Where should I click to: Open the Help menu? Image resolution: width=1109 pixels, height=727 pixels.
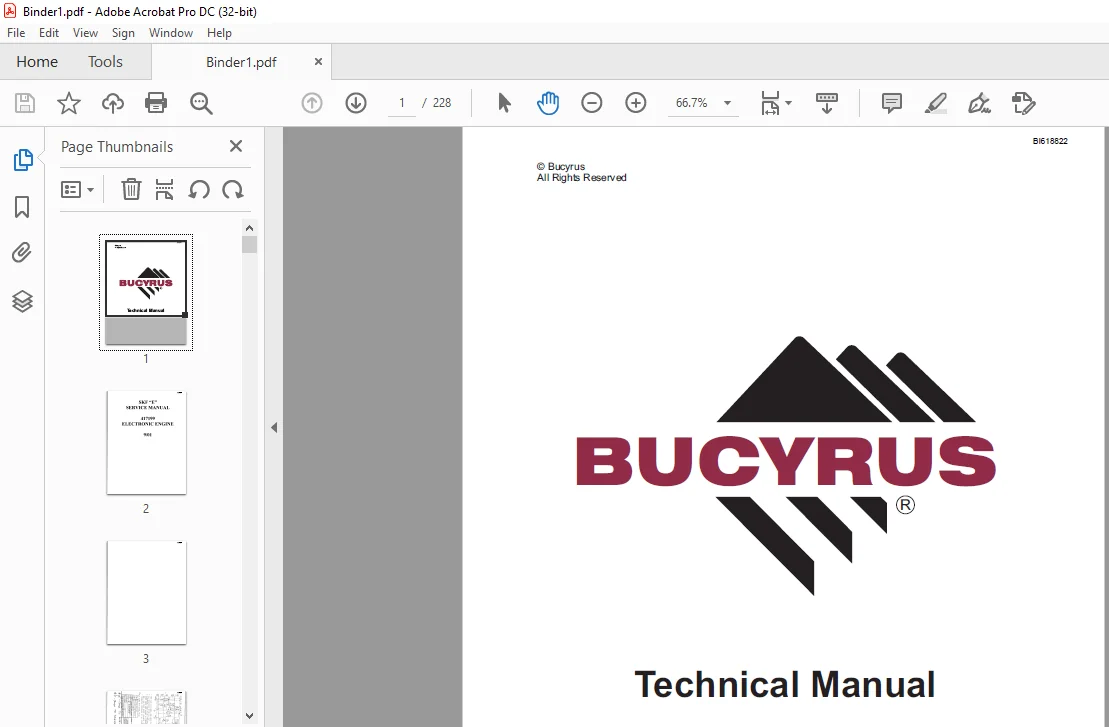pos(219,33)
